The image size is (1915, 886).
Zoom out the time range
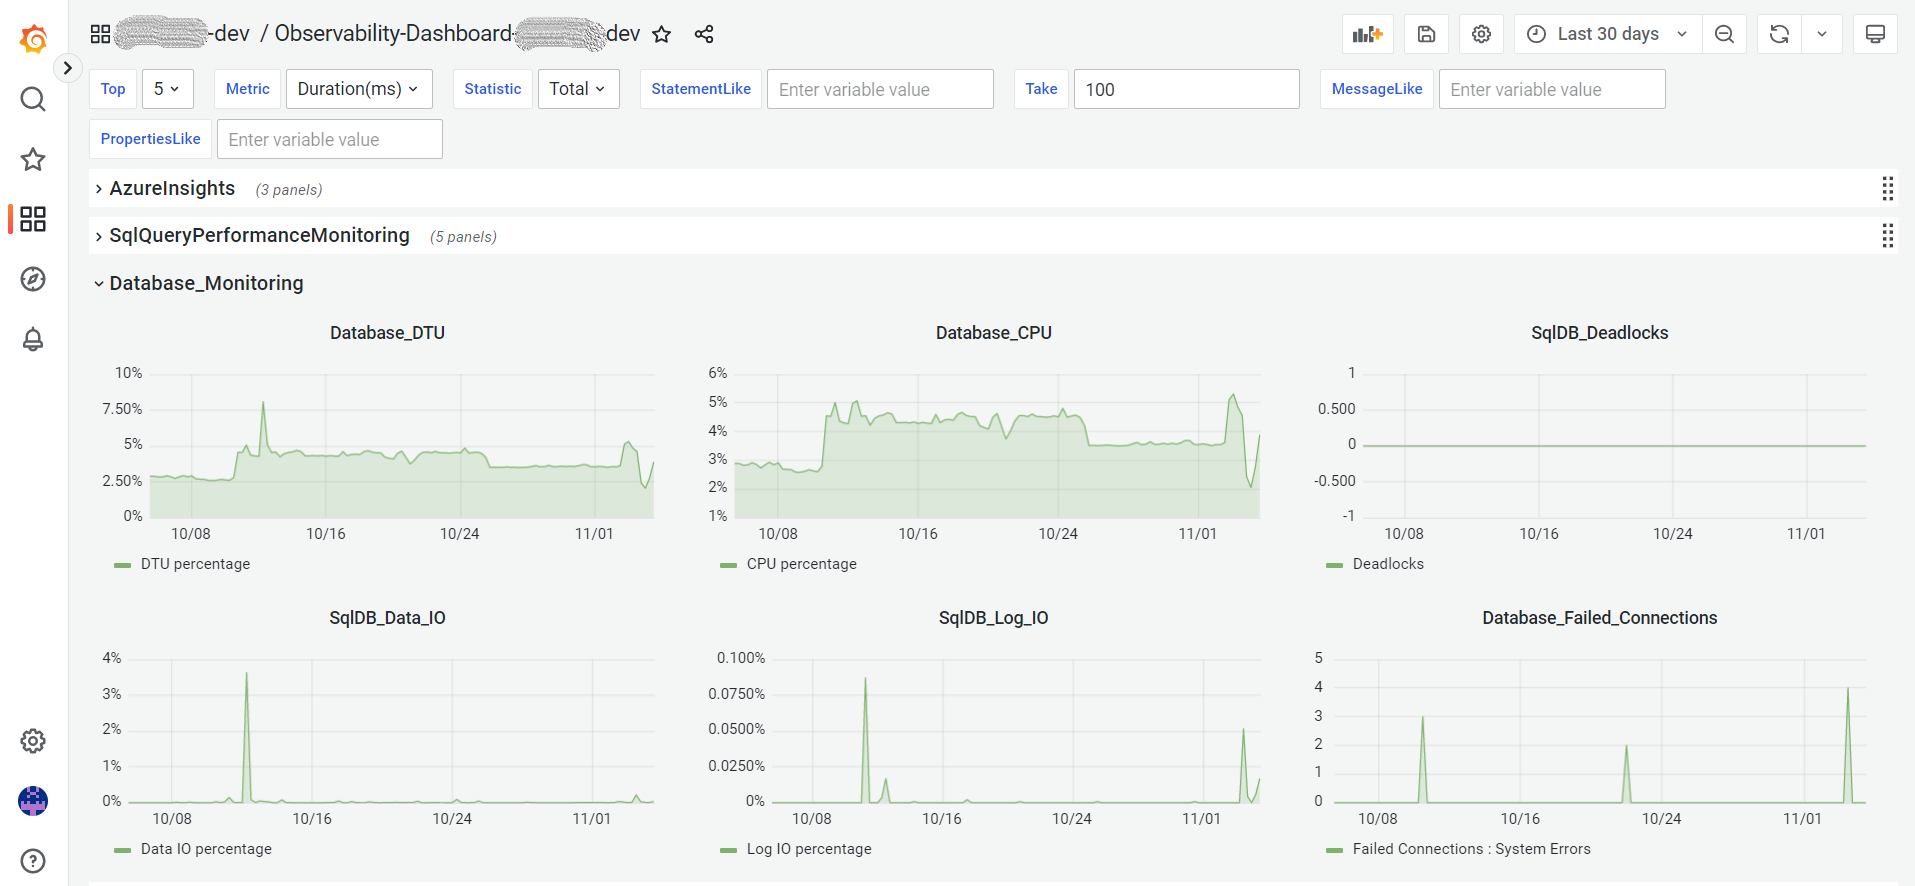[1724, 34]
